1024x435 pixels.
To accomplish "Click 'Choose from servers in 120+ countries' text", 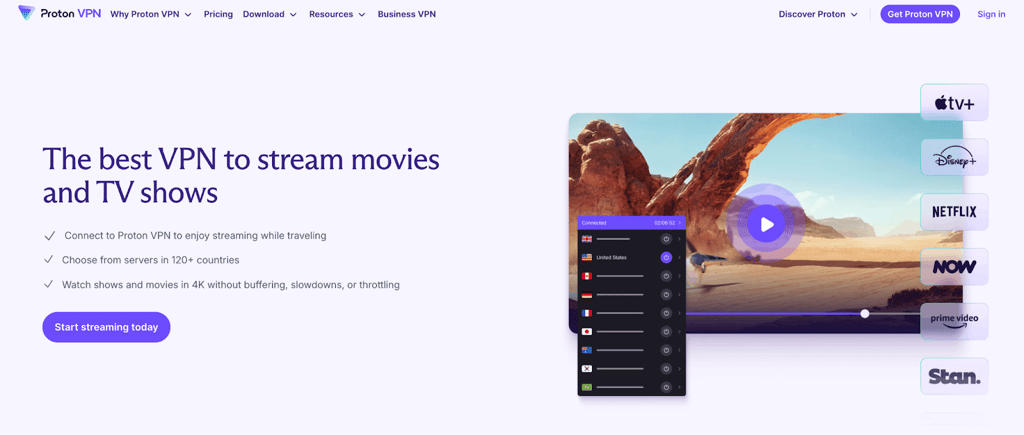I will pyautogui.click(x=151, y=260).
